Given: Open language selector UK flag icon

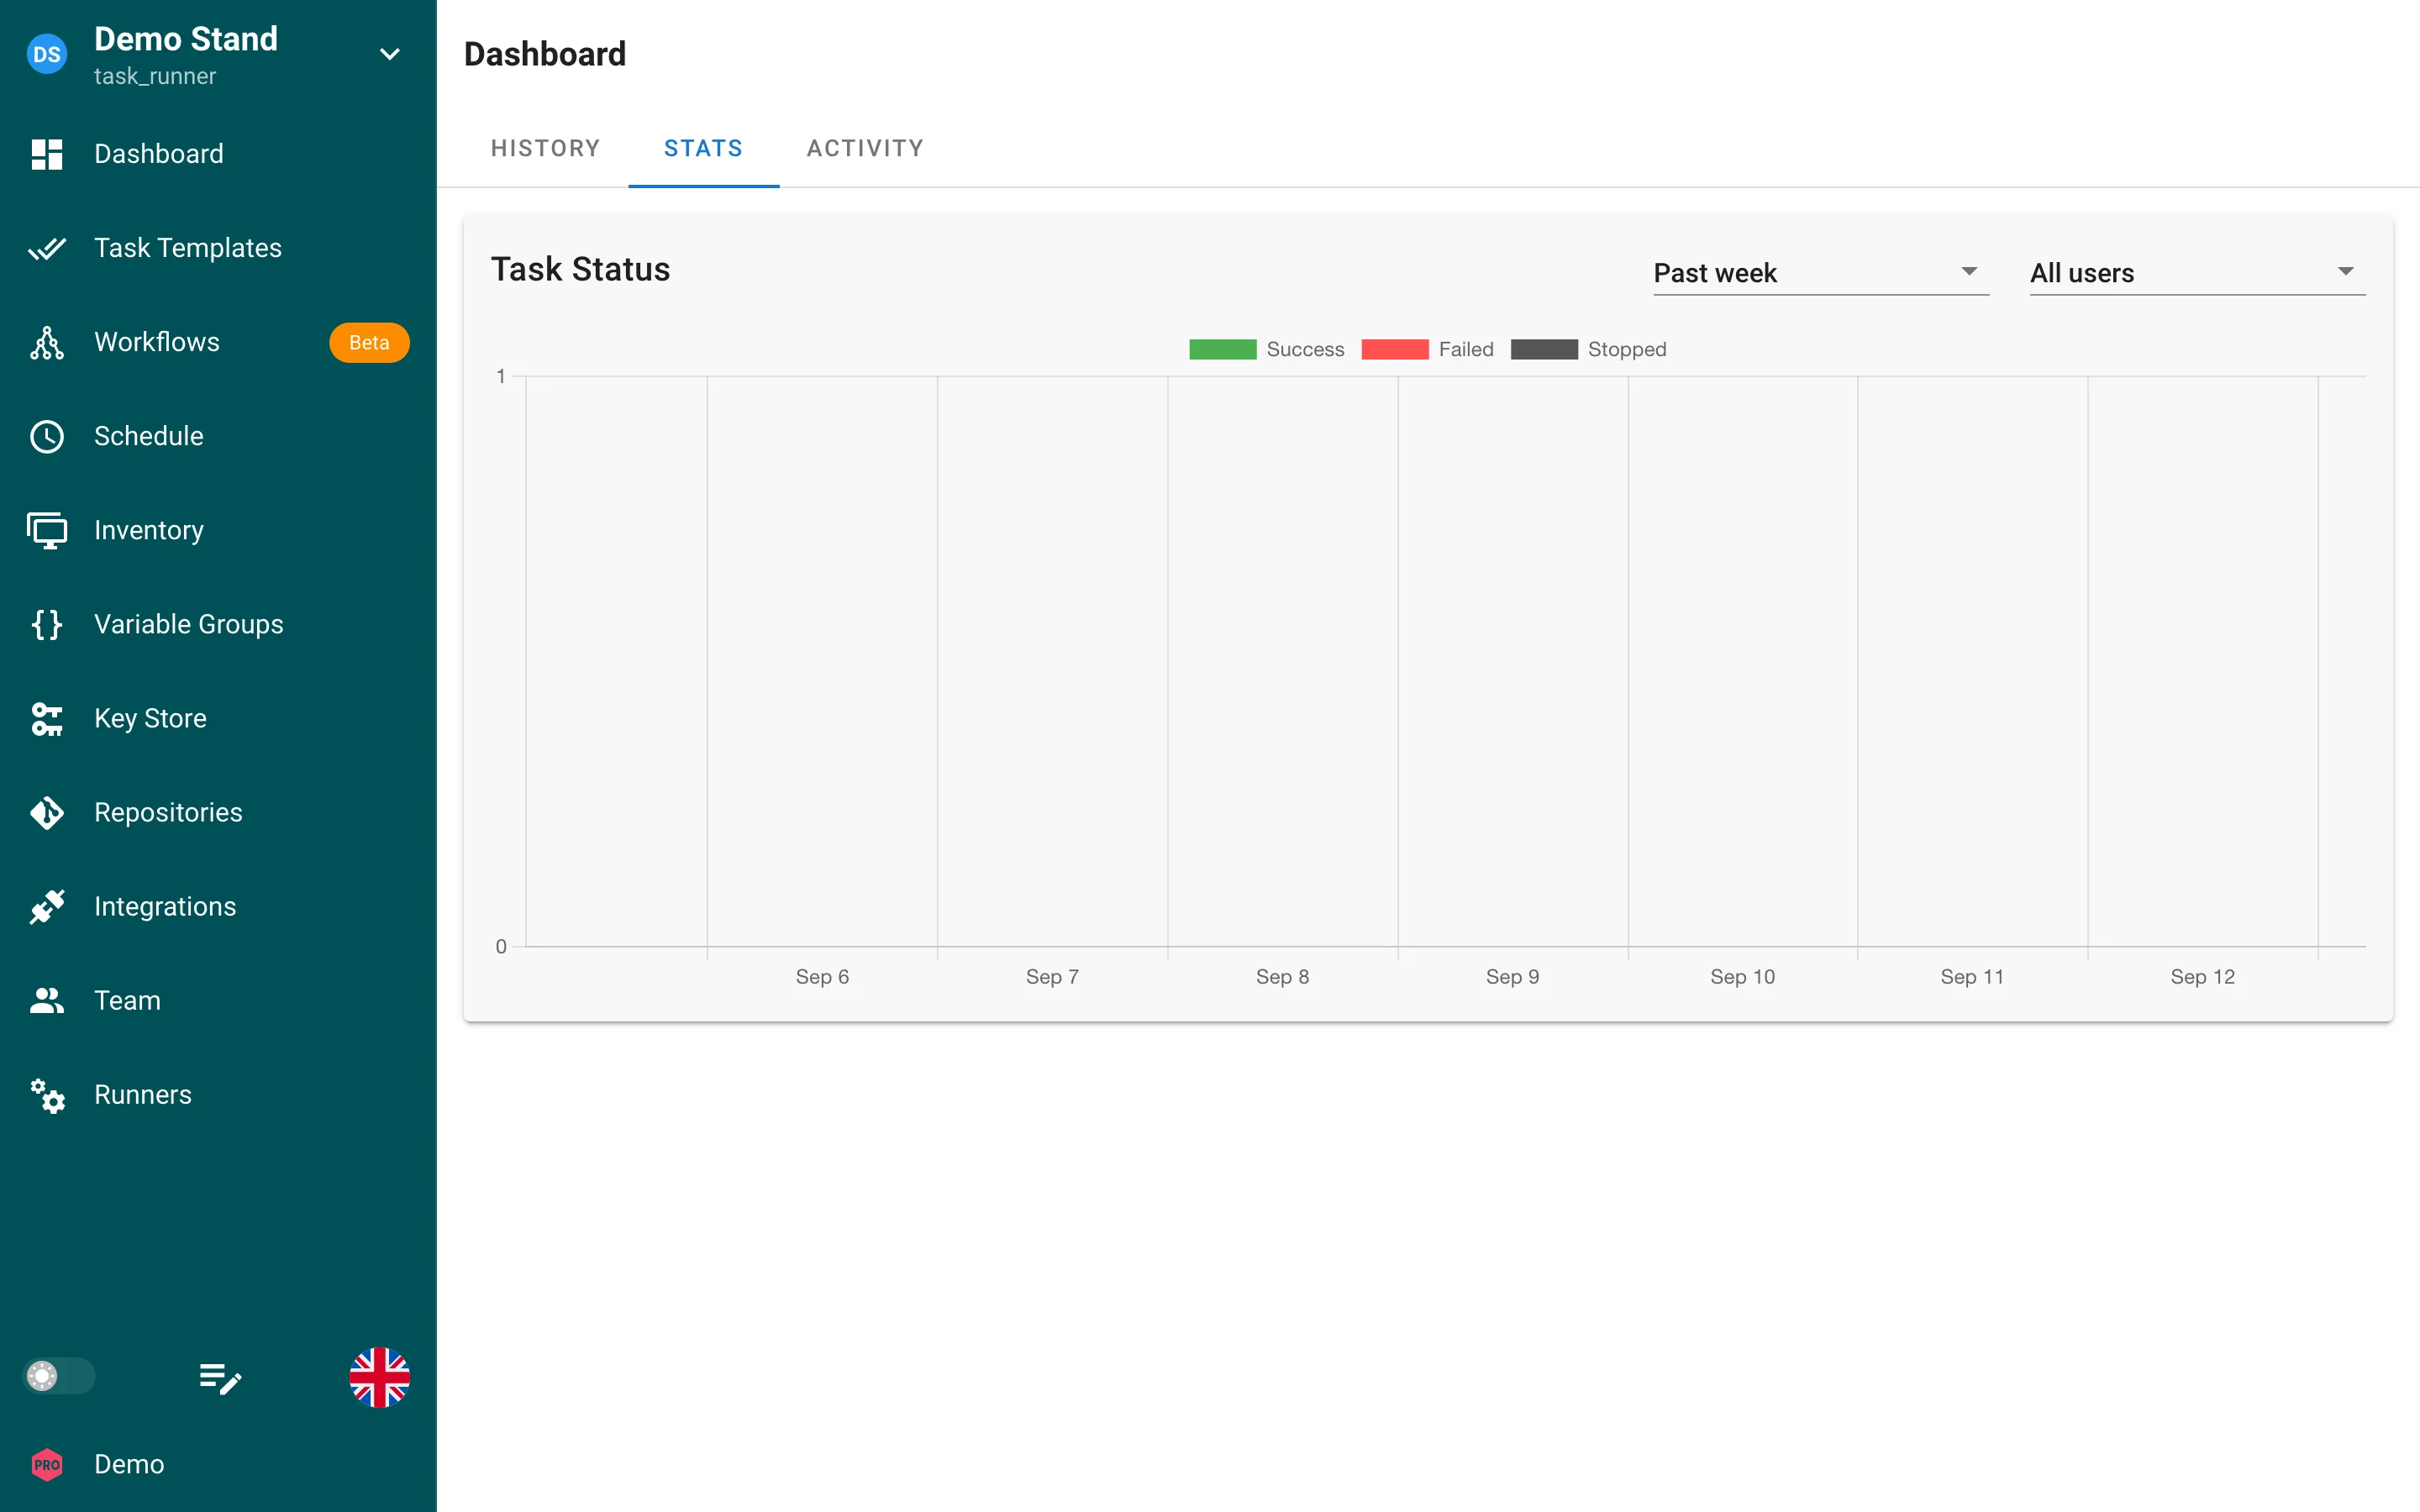Looking at the screenshot, I should click(379, 1377).
